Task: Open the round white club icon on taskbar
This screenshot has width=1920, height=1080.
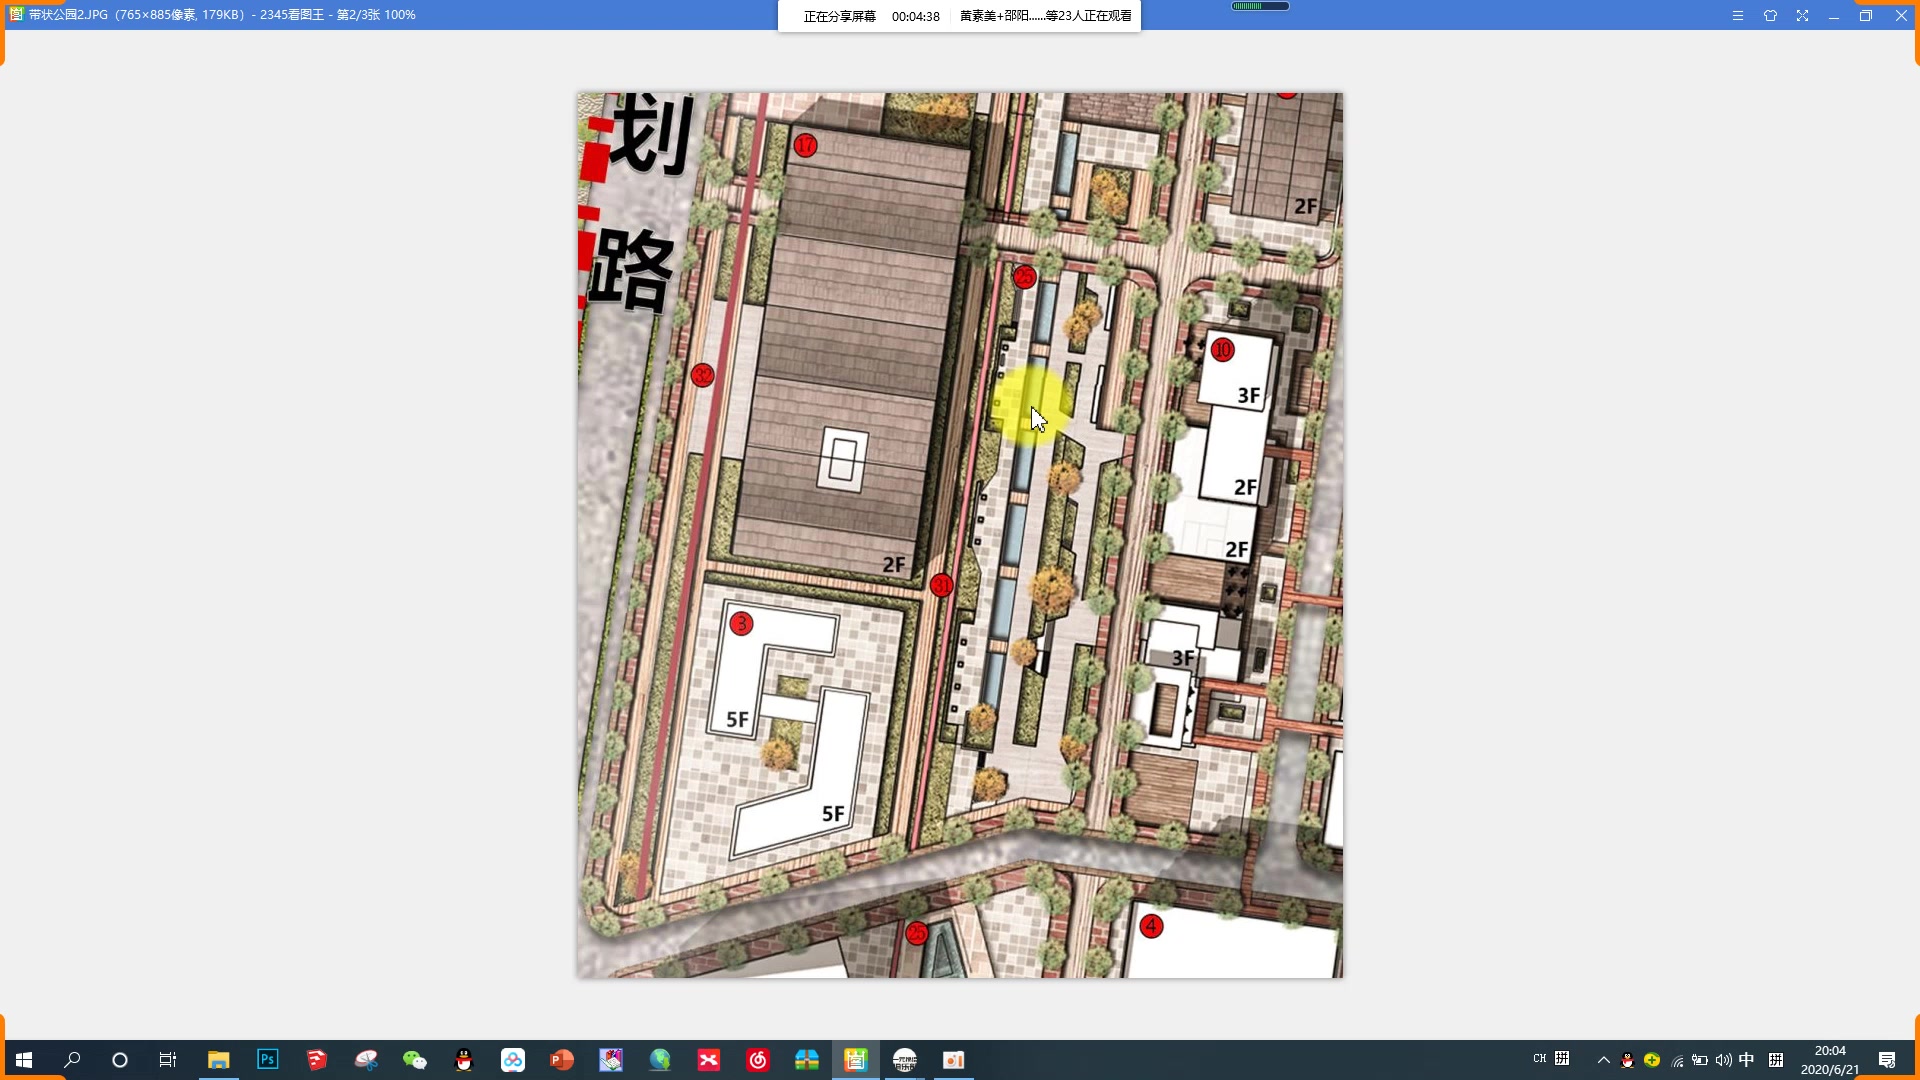Action: [905, 1060]
